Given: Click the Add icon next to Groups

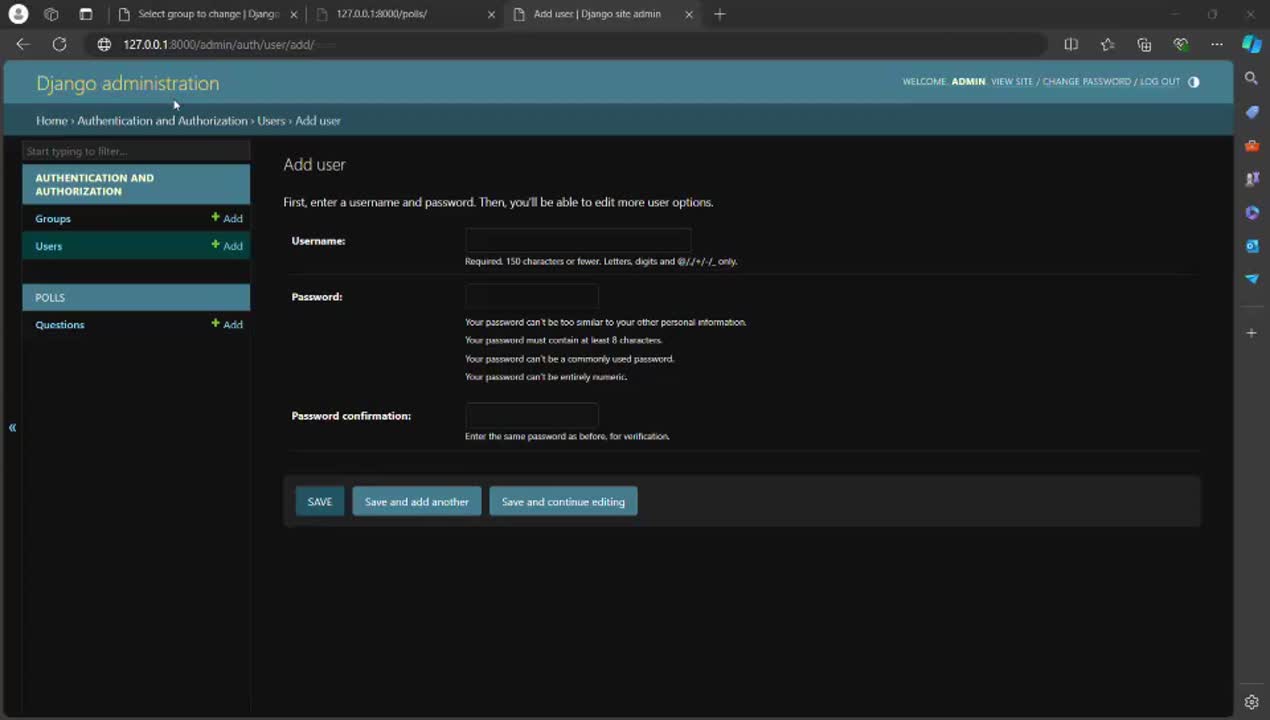Looking at the screenshot, I should pyautogui.click(x=227, y=218).
